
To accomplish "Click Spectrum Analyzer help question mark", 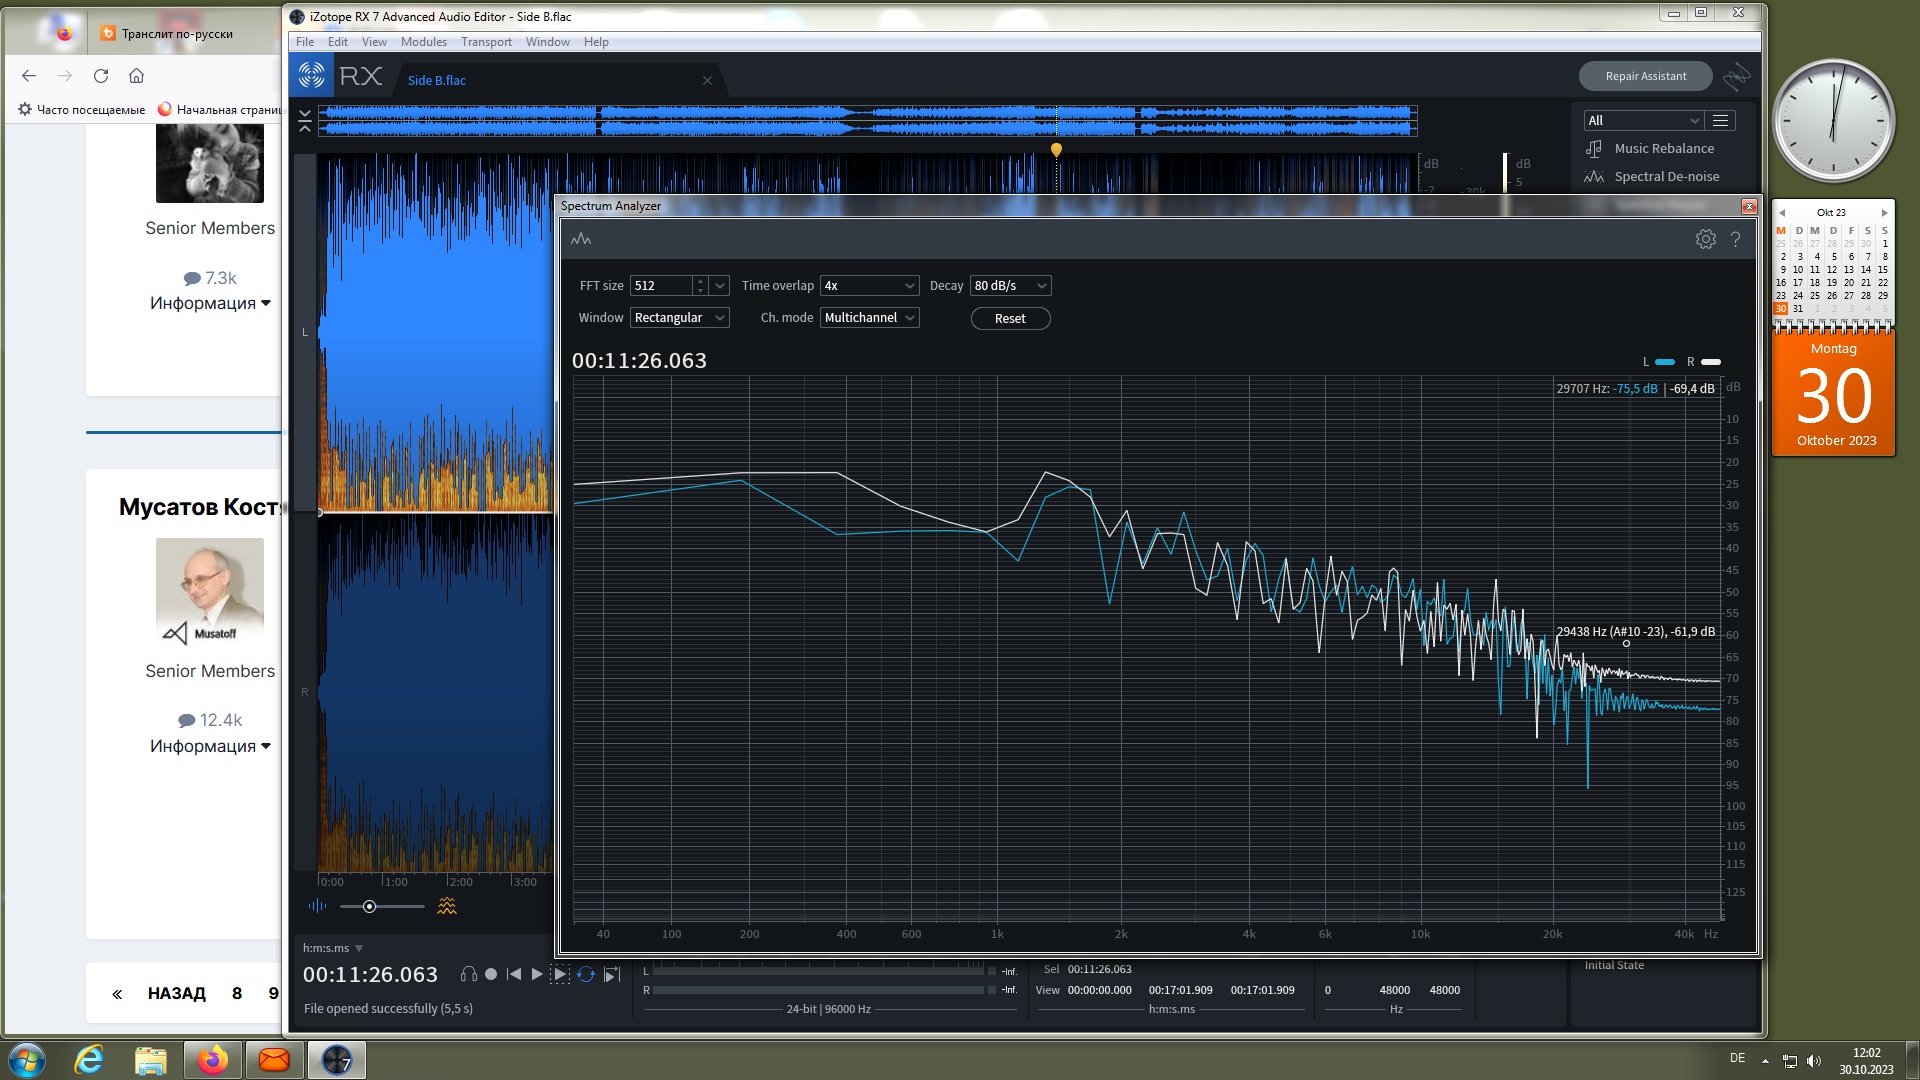I will pos(1735,239).
